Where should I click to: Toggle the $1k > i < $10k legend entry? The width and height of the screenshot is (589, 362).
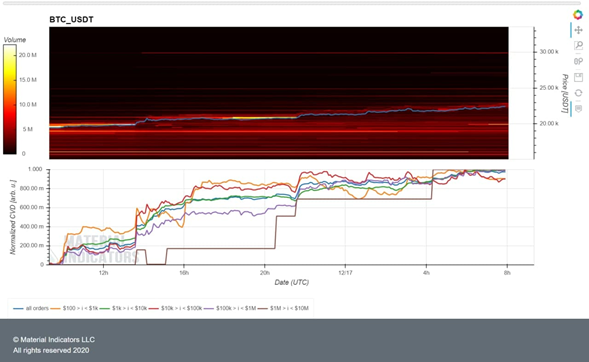(x=124, y=308)
